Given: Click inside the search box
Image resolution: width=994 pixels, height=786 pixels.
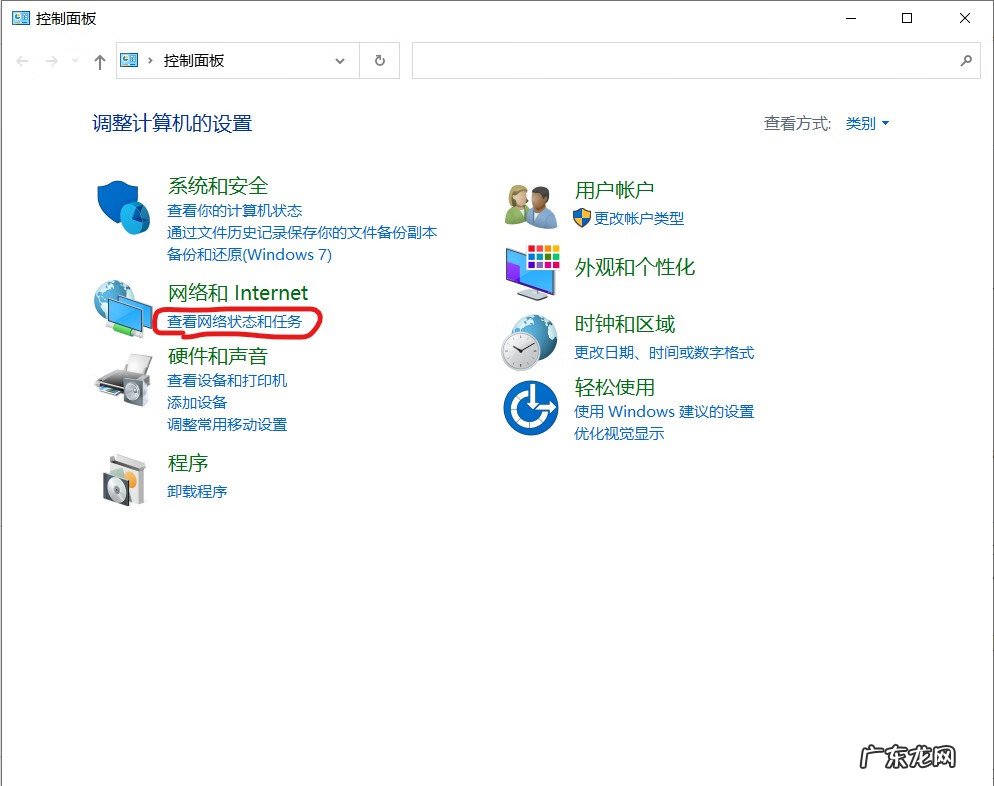Looking at the screenshot, I should click(x=690, y=61).
